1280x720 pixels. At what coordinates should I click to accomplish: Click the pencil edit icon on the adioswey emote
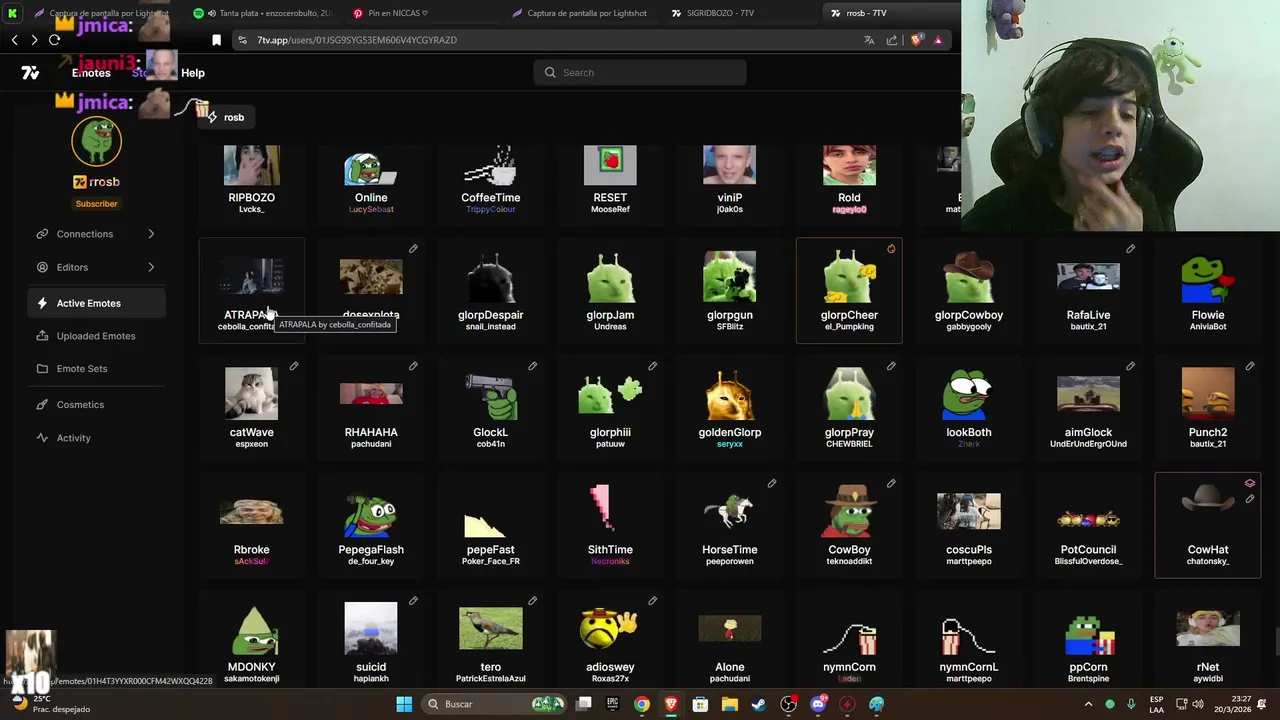pyautogui.click(x=652, y=601)
